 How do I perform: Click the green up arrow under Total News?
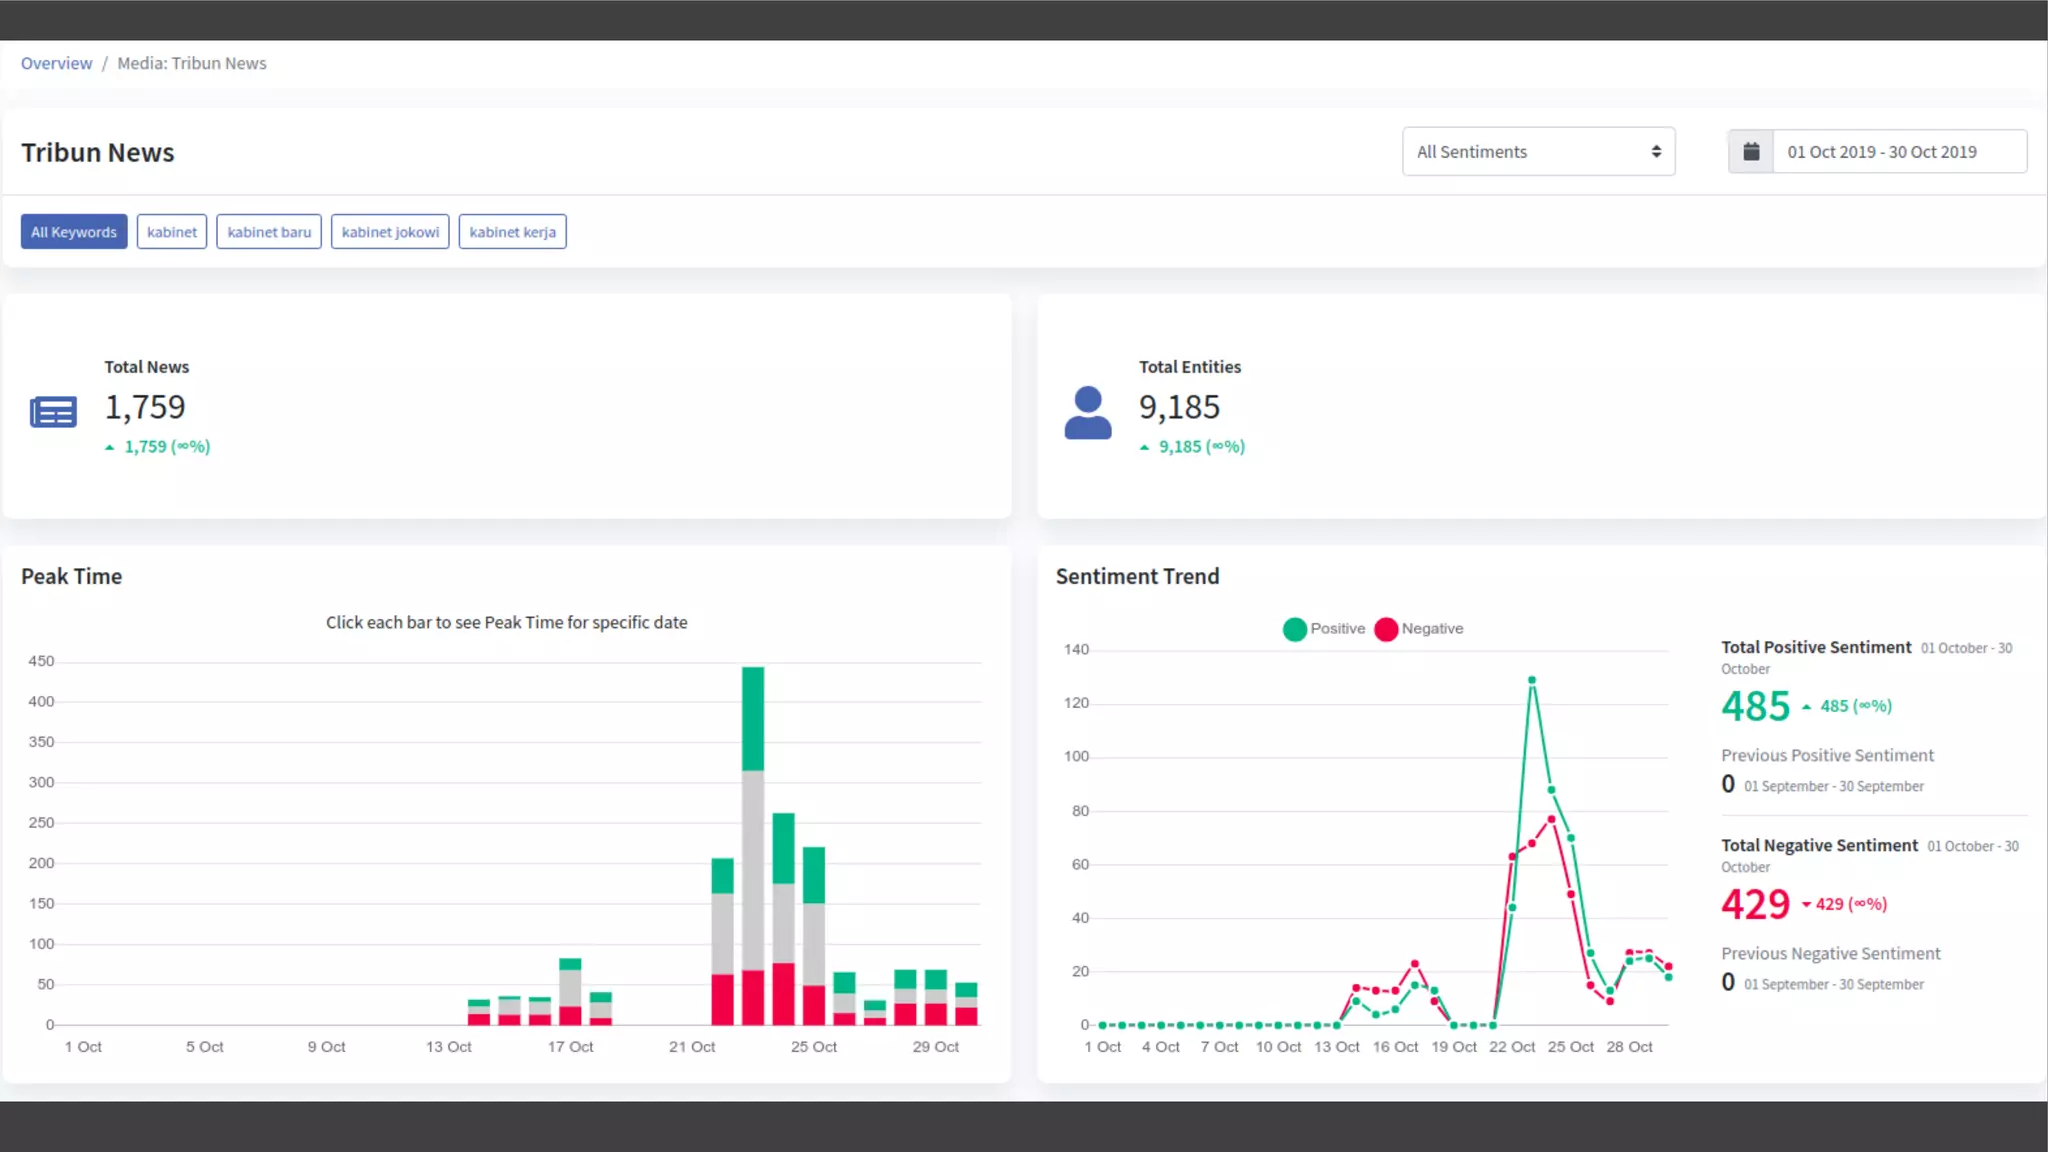tap(110, 448)
